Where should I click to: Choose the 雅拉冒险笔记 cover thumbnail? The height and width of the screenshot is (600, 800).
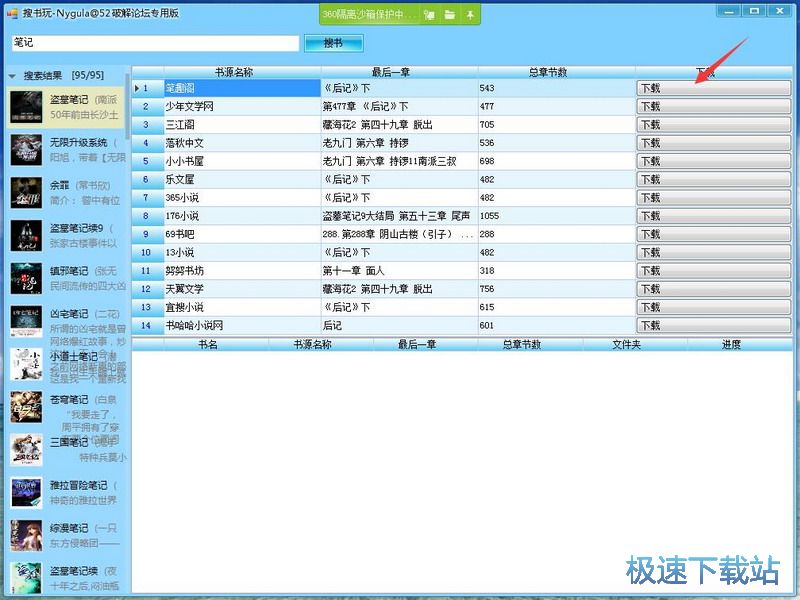coord(26,492)
